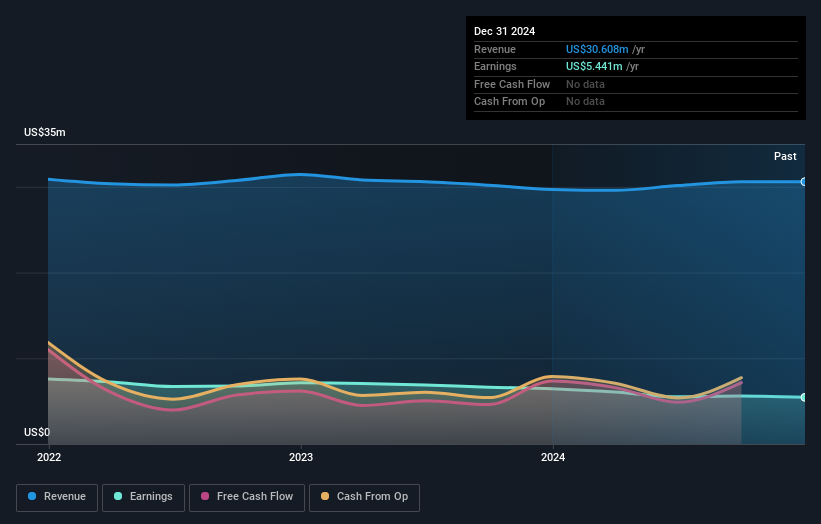Click the Earnings endpoint marker on teal line
821x524 pixels.
click(804, 397)
